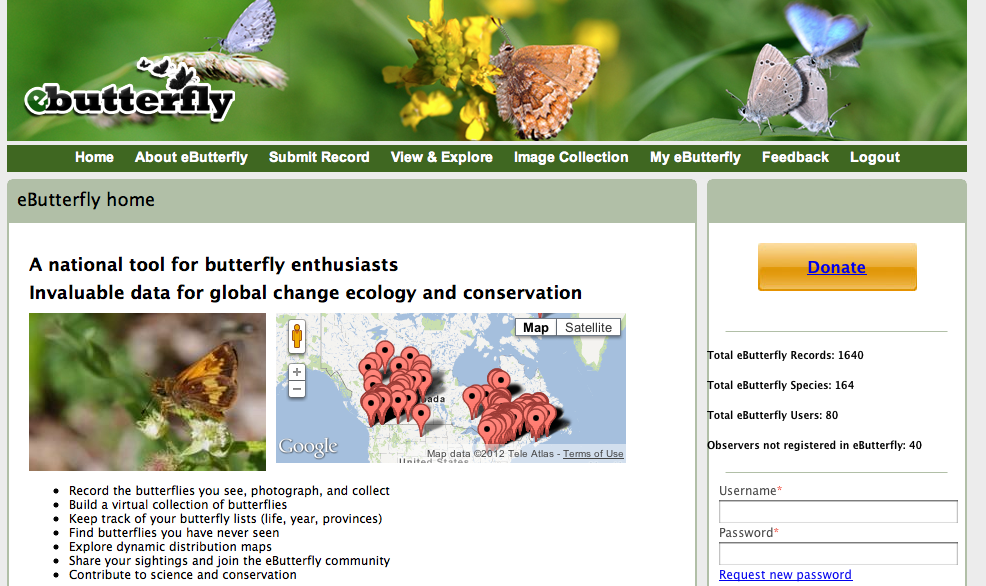Image resolution: width=986 pixels, height=586 pixels.
Task: Click 'Observers not registered in eButterfly: 40'
Action: (814, 445)
